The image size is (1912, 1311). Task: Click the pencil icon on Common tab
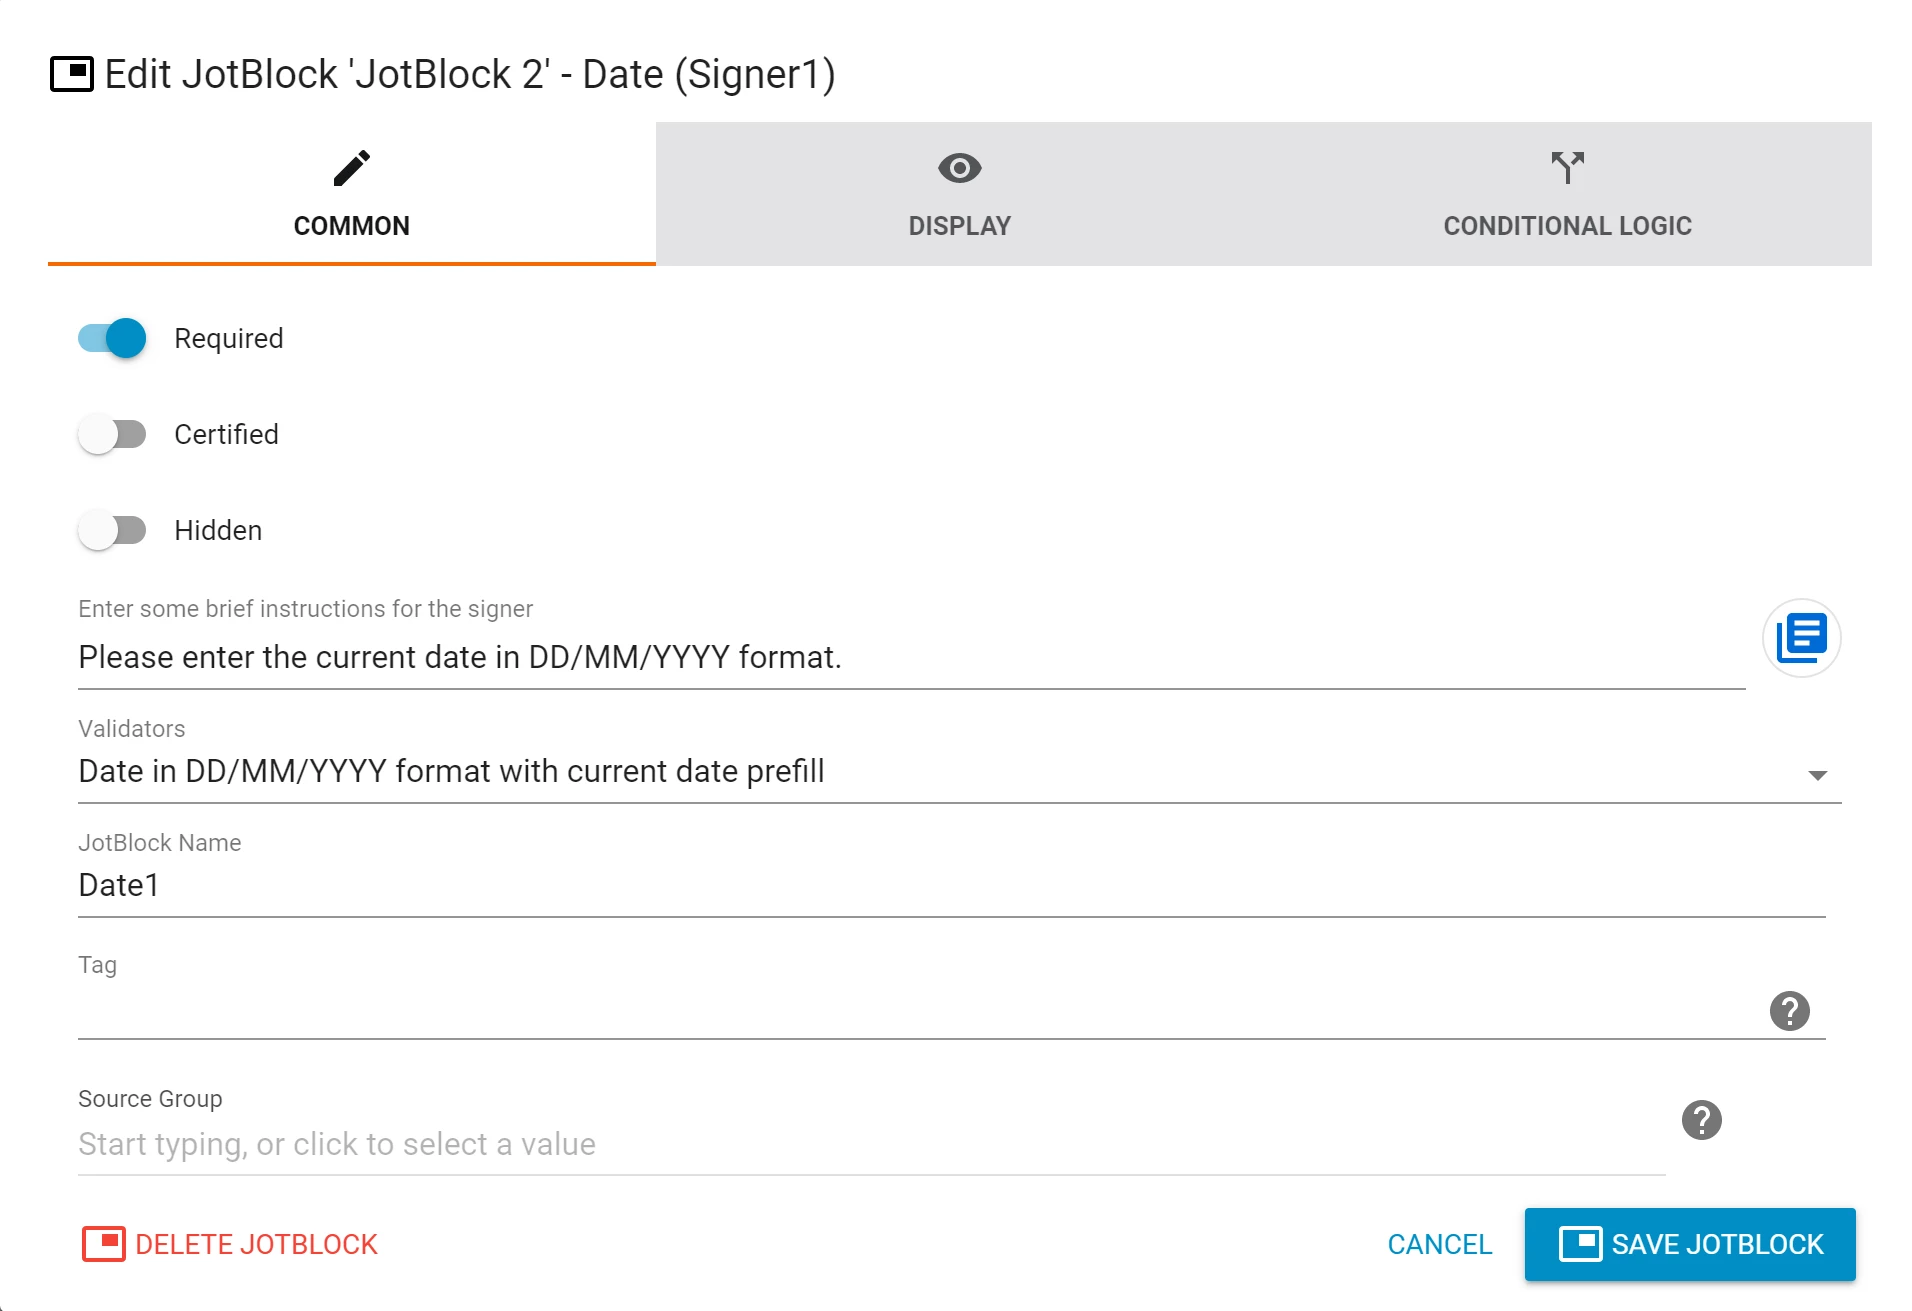[x=351, y=168]
